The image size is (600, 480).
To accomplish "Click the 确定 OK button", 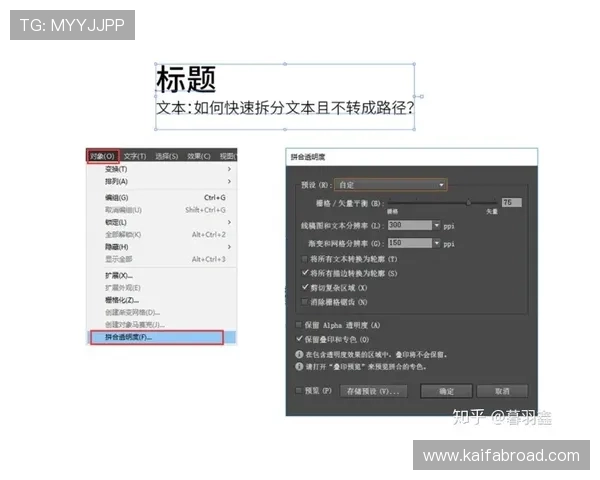I will click(446, 391).
